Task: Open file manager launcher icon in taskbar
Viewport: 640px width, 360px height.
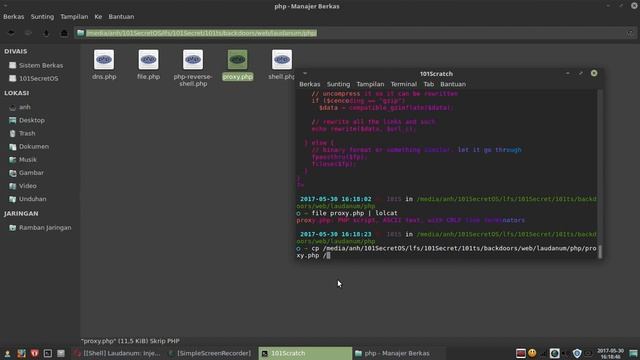Action: pos(61,353)
